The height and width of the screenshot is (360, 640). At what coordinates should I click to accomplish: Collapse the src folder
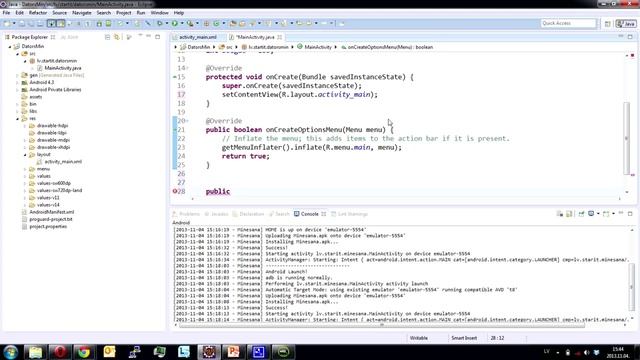pyautogui.click(x=18, y=54)
